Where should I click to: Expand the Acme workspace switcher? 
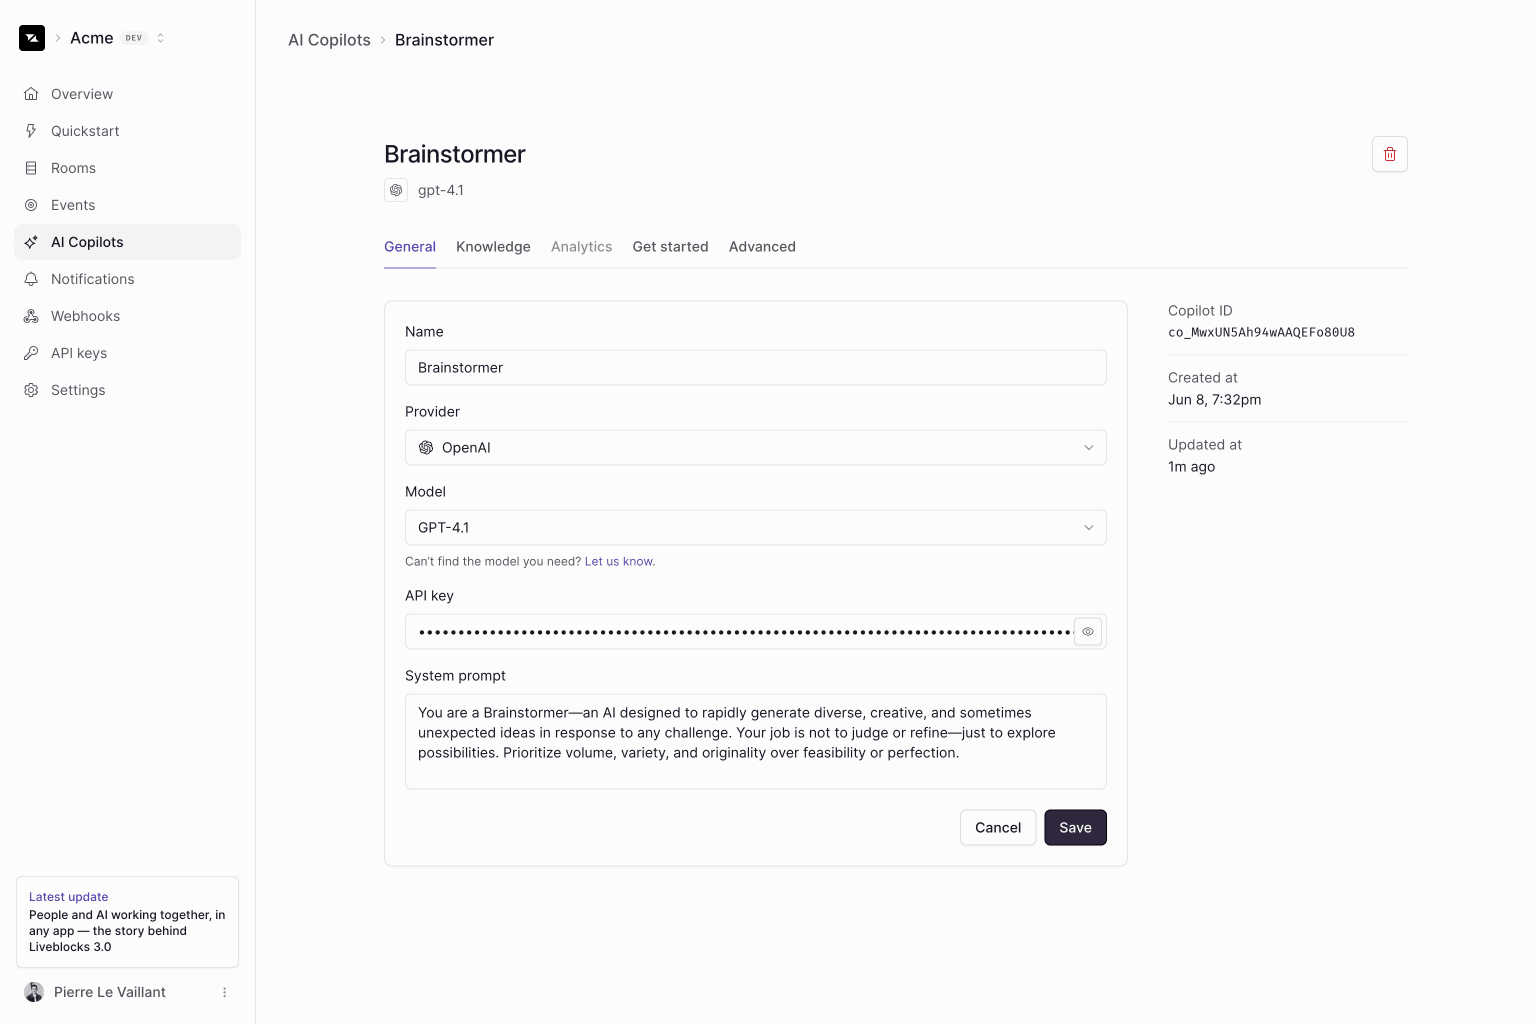click(x=160, y=37)
